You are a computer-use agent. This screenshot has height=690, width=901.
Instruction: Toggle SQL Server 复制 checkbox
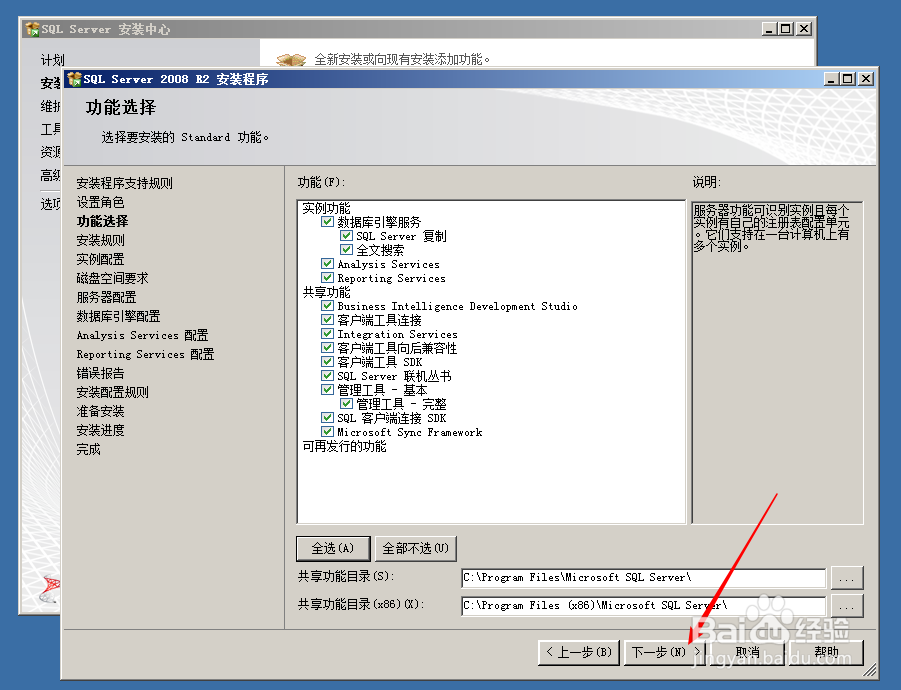[x=346, y=236]
